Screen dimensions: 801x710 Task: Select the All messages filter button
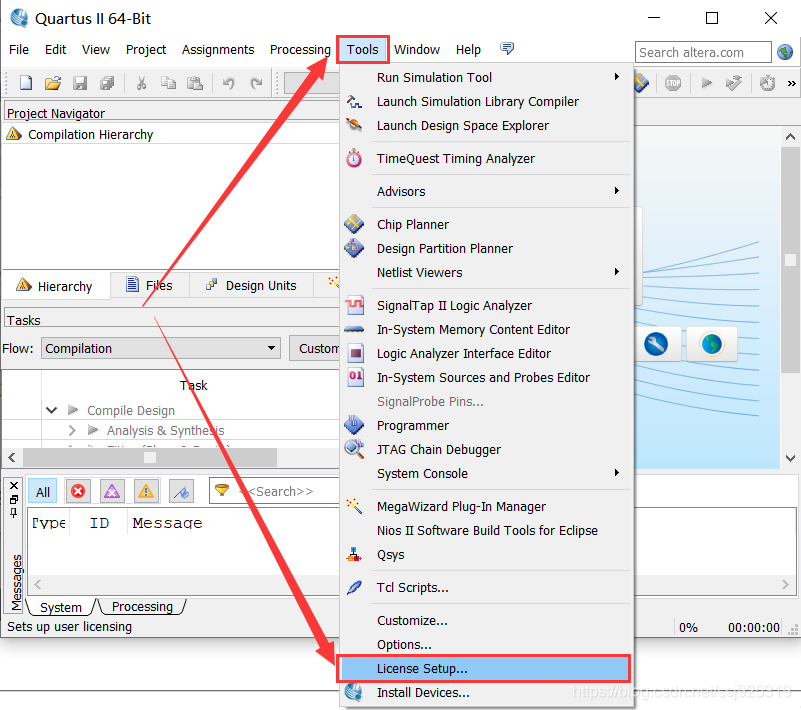(42, 491)
